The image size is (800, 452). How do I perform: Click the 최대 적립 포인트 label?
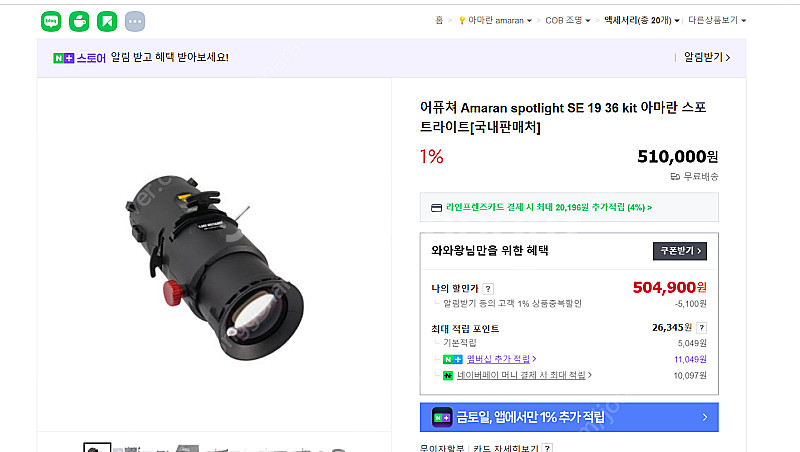point(465,329)
